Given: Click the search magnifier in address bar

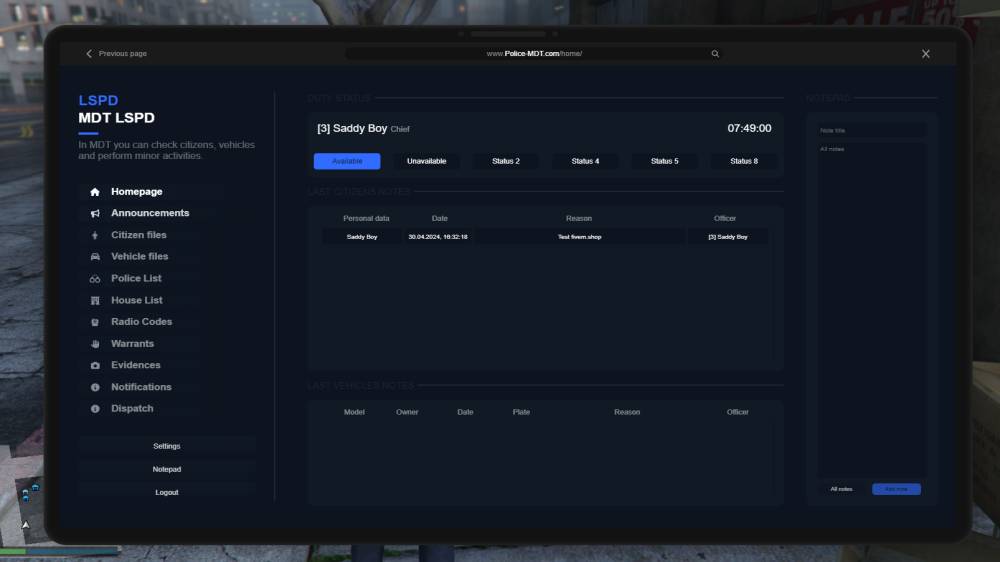Looking at the screenshot, I should click(715, 54).
